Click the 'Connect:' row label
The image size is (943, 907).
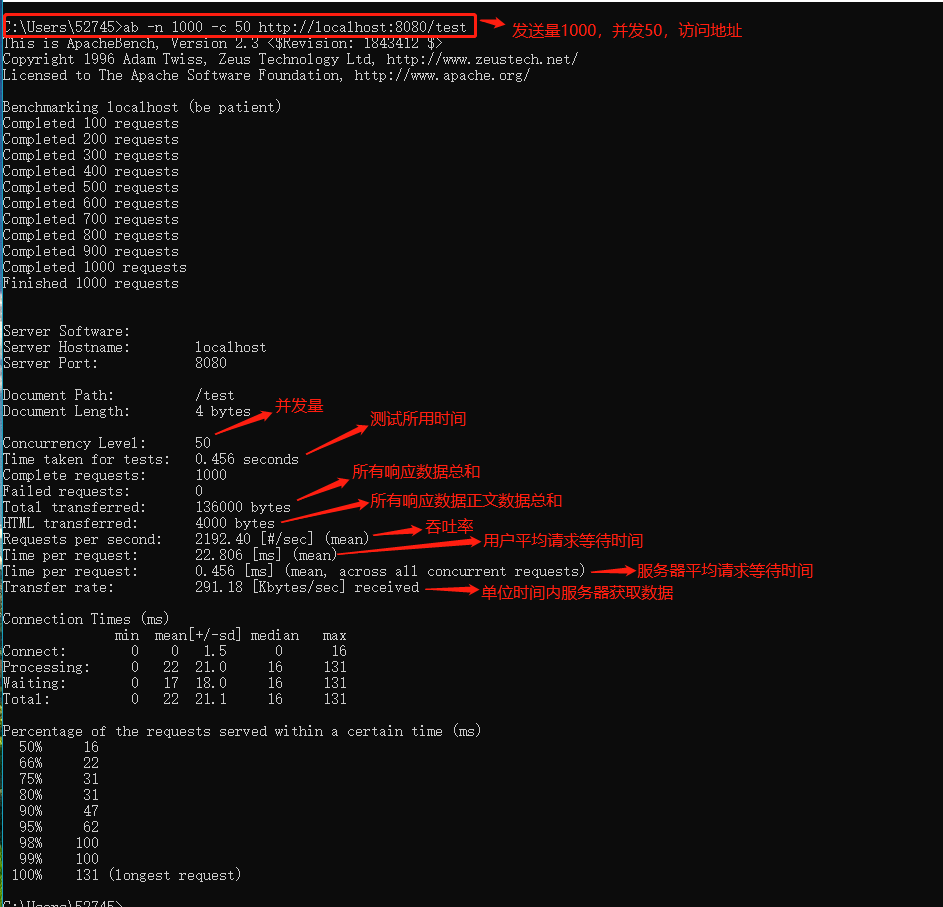click(34, 651)
